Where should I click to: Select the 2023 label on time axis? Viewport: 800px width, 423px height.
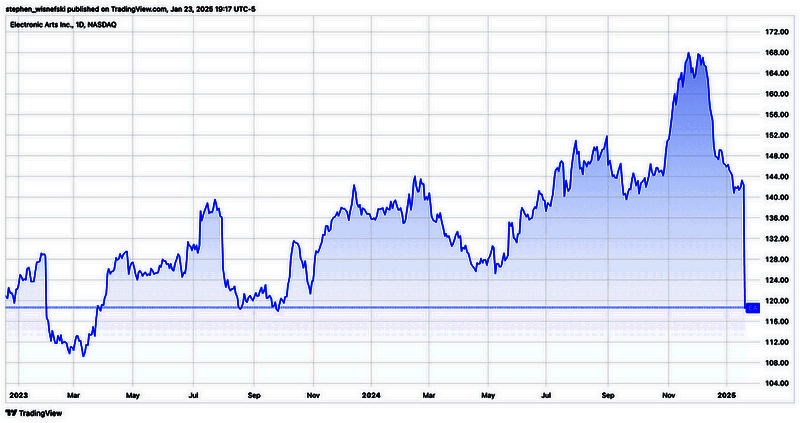coord(17,395)
